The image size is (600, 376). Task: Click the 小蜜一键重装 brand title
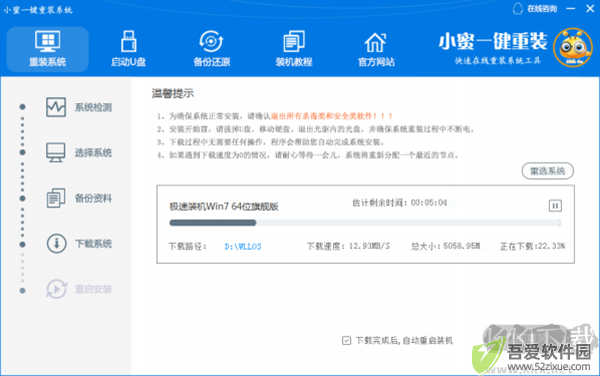[493, 41]
